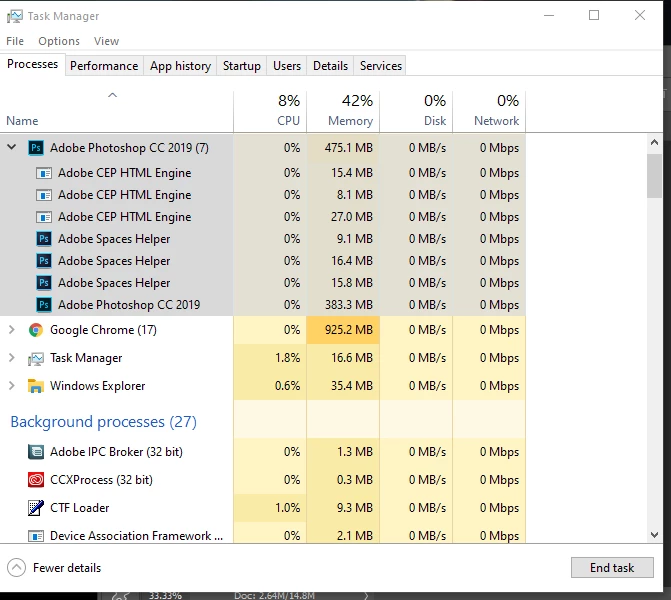This screenshot has height=600, width=671.
Task: Switch to the Users tab
Action: (x=287, y=66)
